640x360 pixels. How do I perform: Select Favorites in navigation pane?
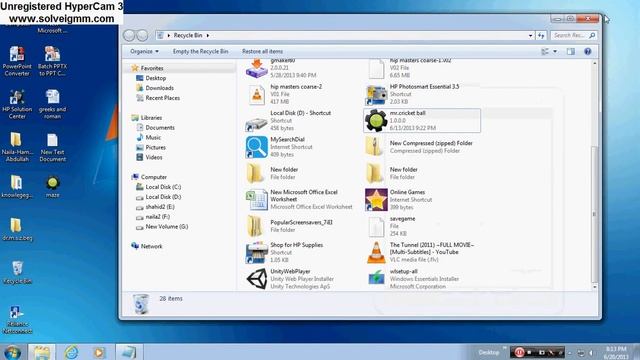click(152, 68)
